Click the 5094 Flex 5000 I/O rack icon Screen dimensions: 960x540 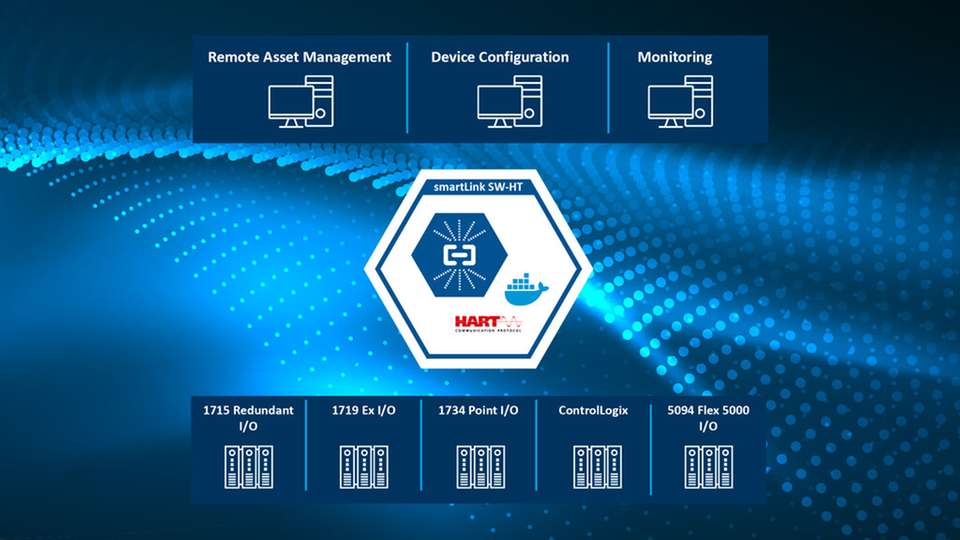pyautogui.click(x=708, y=467)
